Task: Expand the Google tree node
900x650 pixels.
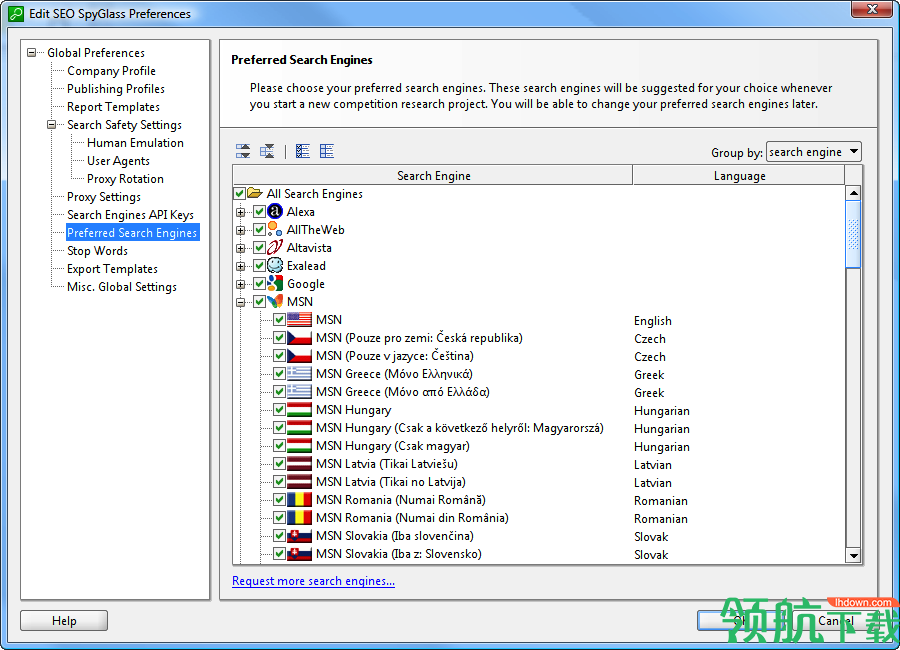Action: pos(241,284)
